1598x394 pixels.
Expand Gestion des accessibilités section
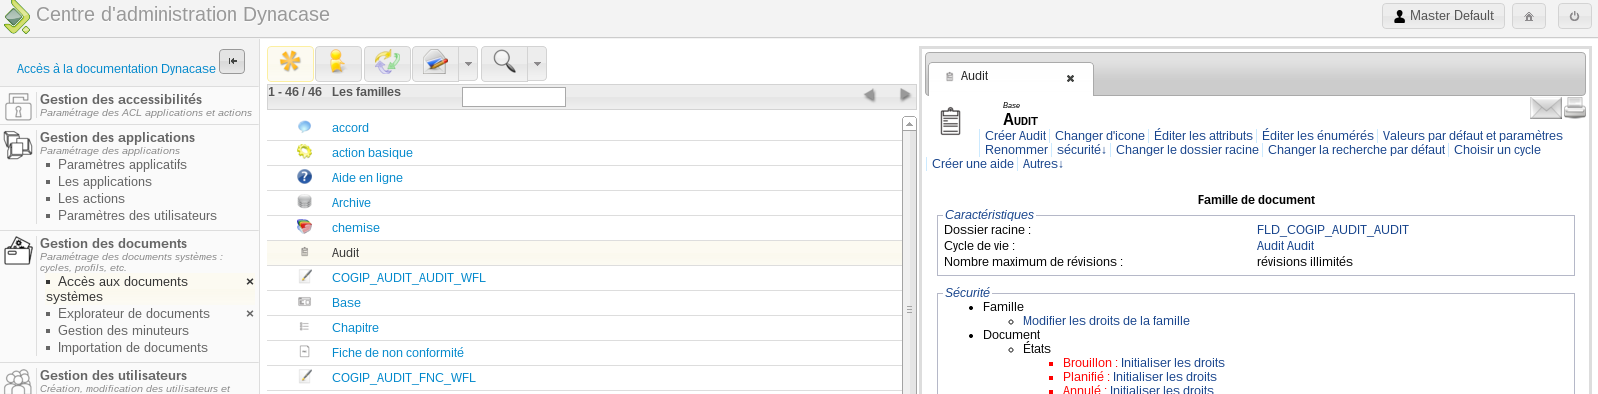pyautogui.click(x=121, y=99)
